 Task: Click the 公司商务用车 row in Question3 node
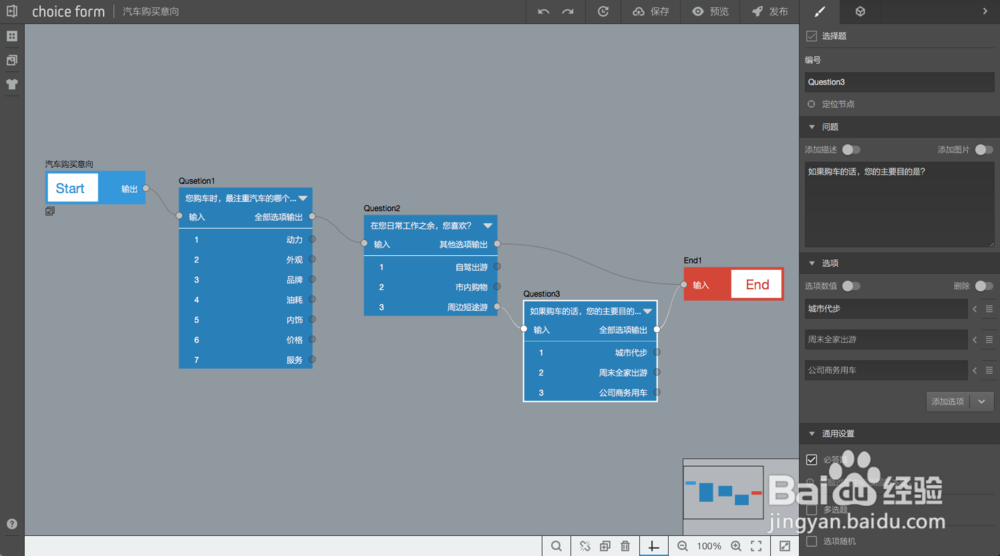point(590,393)
